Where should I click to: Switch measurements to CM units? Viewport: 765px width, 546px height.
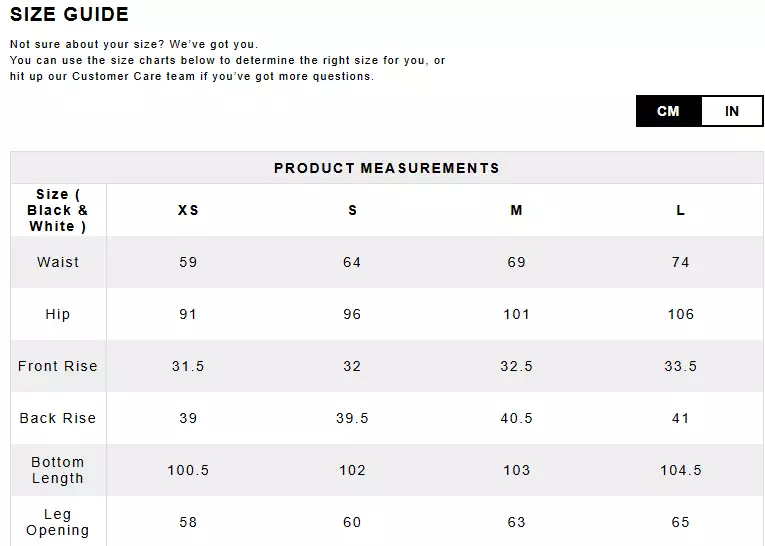[x=668, y=111]
